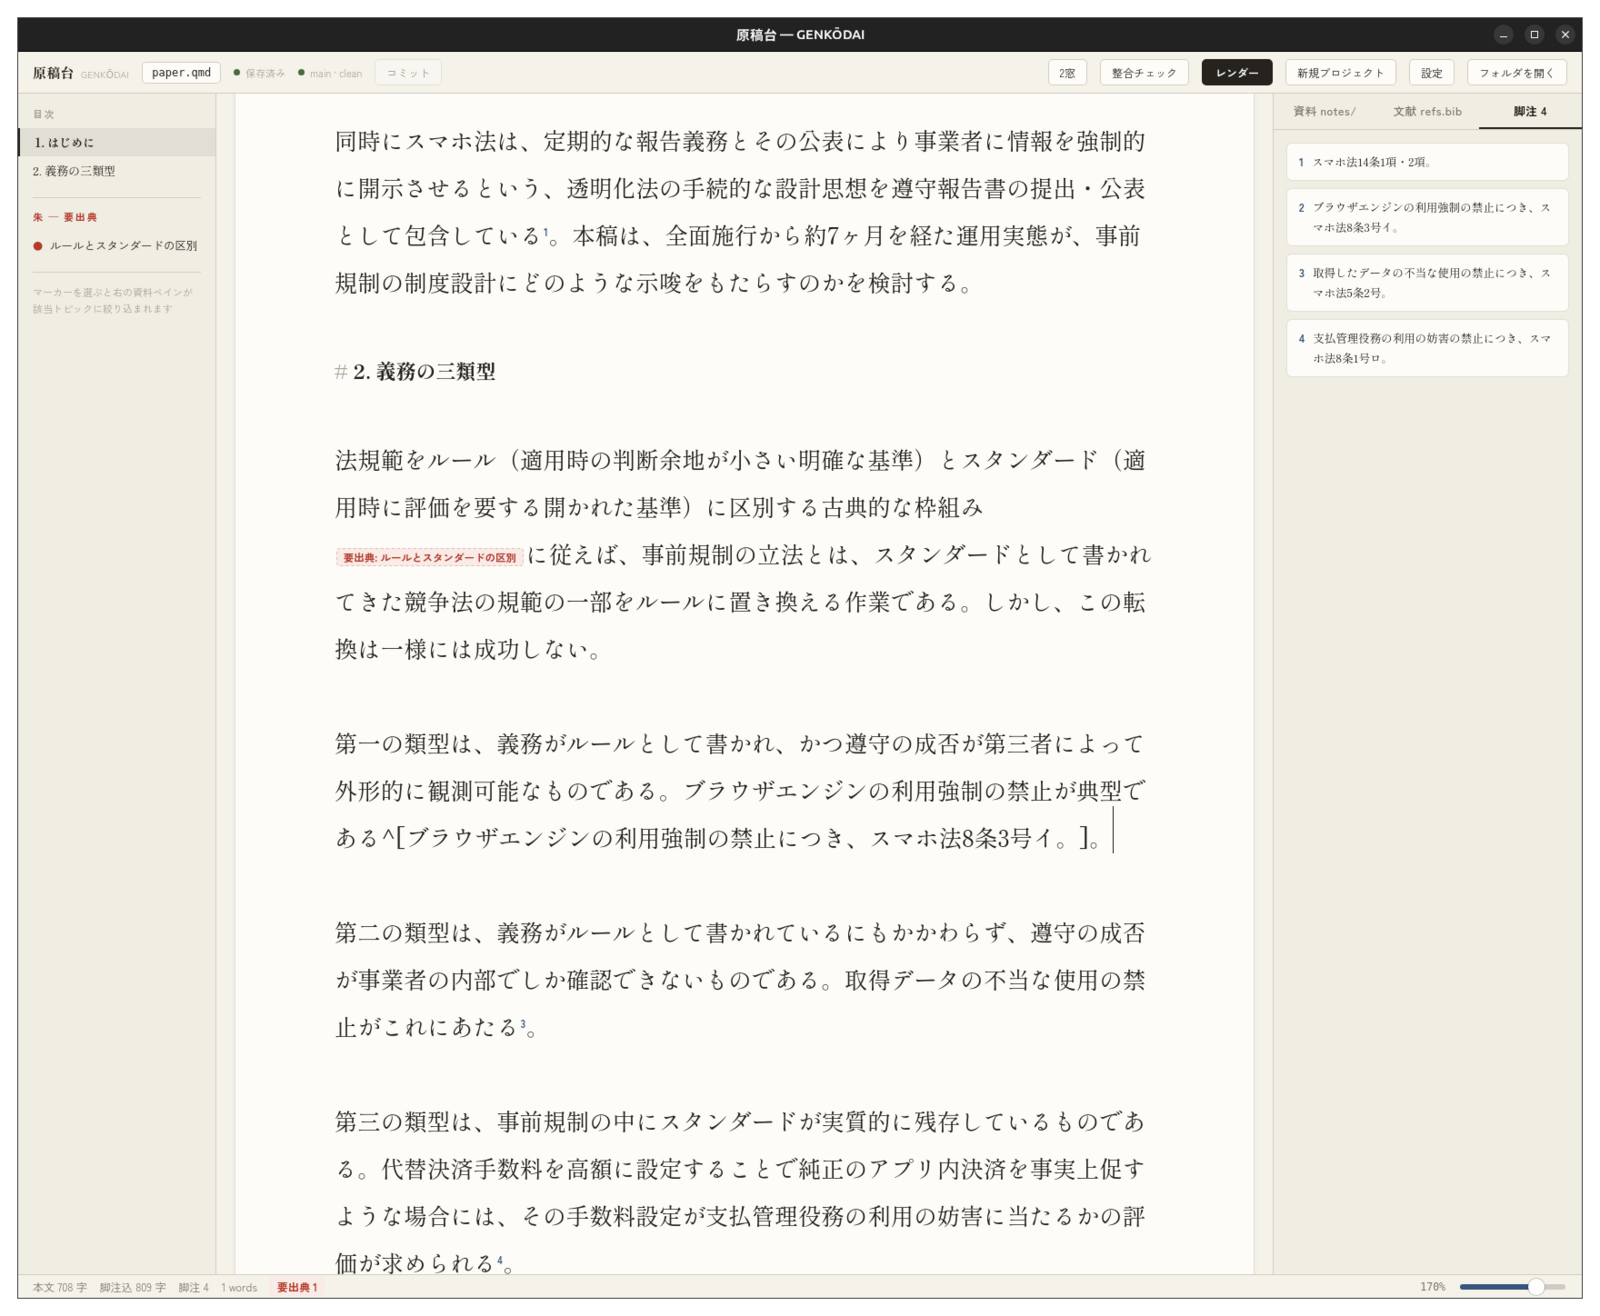Select the paper.qmd file chip
Image resolution: width=1600 pixels, height=1316 pixels.
181,72
